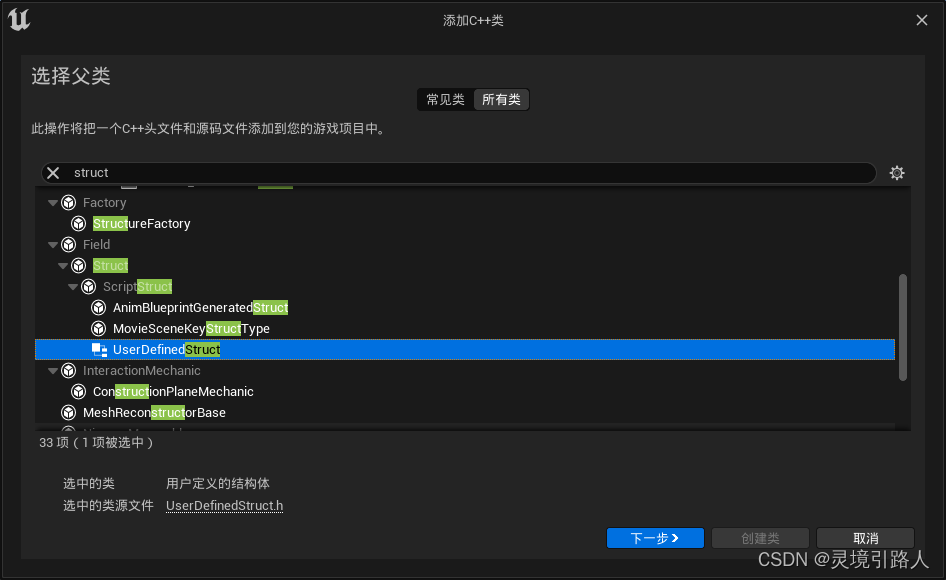This screenshot has height=580, width=946.
Task: Open the UserDefinedStruct.h source file link
Action: point(224,506)
